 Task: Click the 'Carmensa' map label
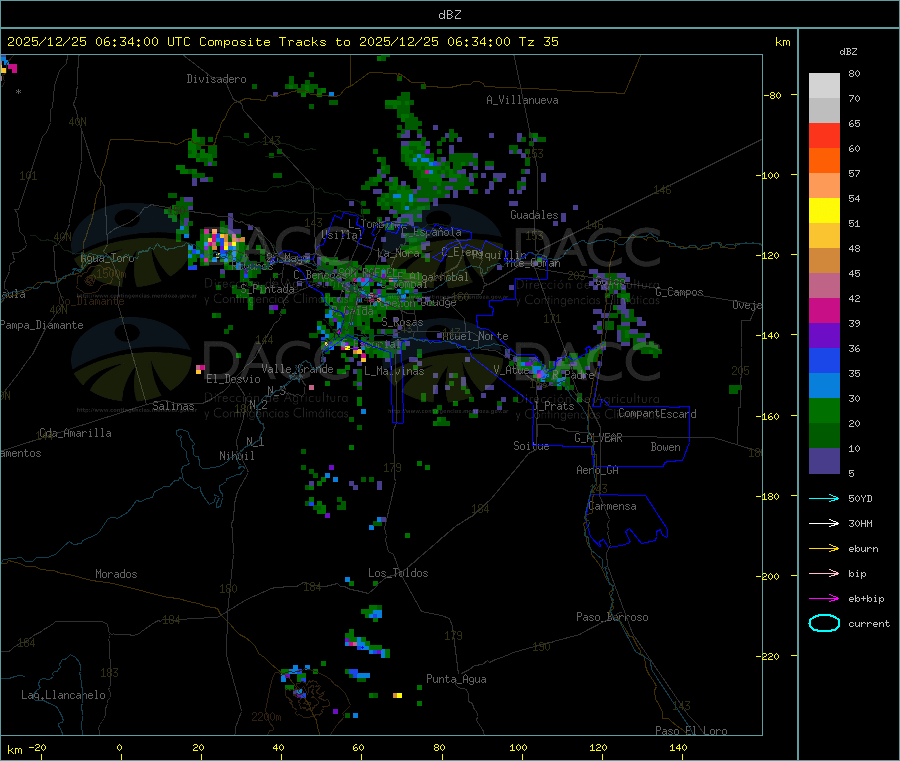[x=612, y=506]
